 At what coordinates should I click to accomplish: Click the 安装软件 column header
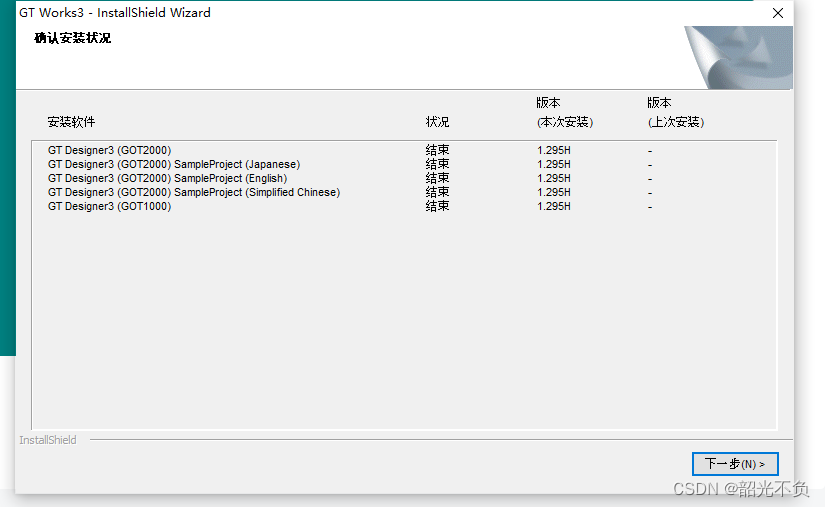point(71,122)
